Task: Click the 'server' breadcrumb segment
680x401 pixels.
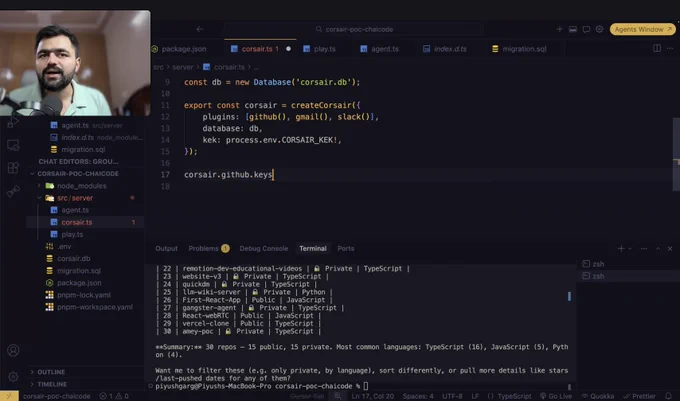Action: [x=183, y=67]
